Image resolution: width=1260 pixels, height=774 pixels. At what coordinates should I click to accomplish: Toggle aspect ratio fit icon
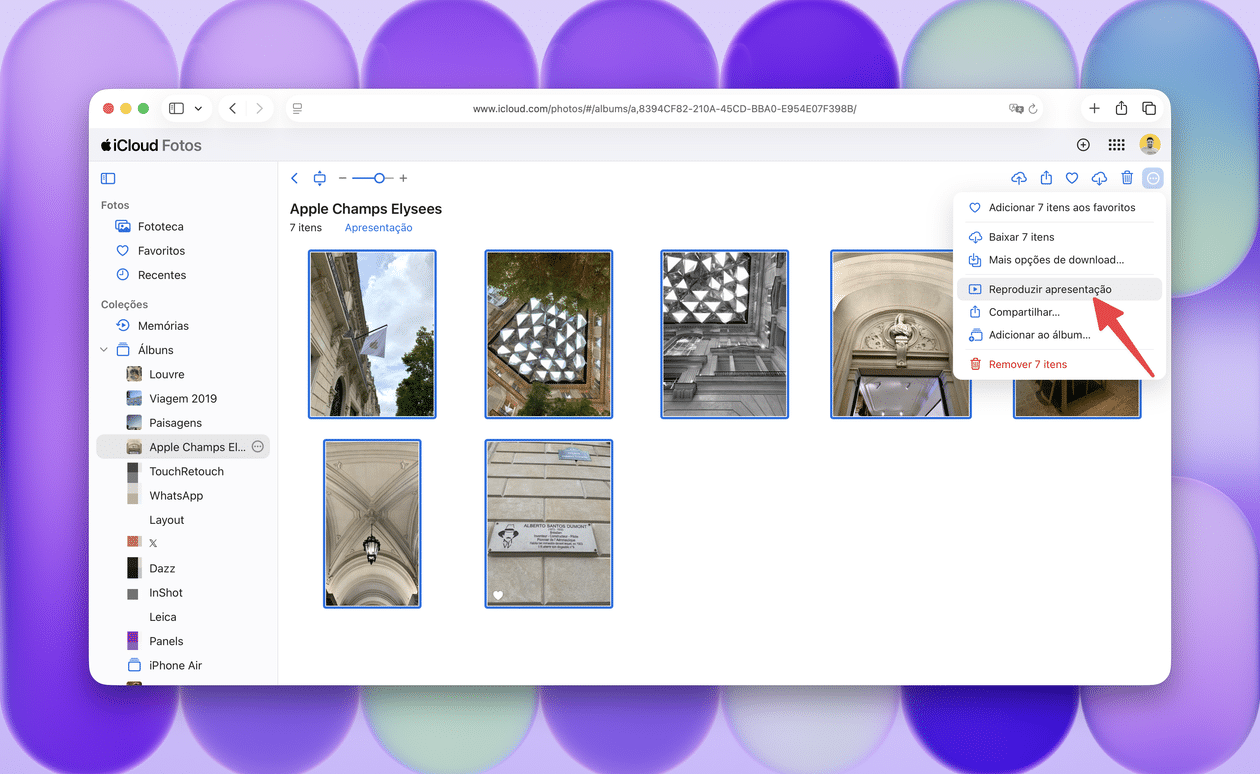coord(320,178)
